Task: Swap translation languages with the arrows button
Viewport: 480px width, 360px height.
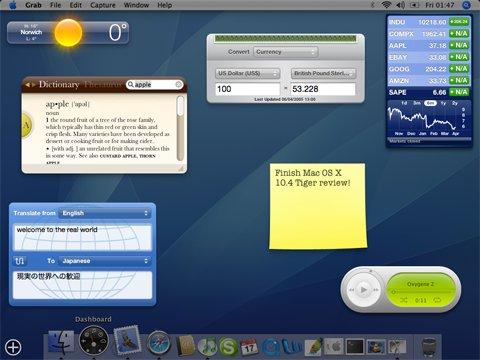Action: tap(19, 261)
